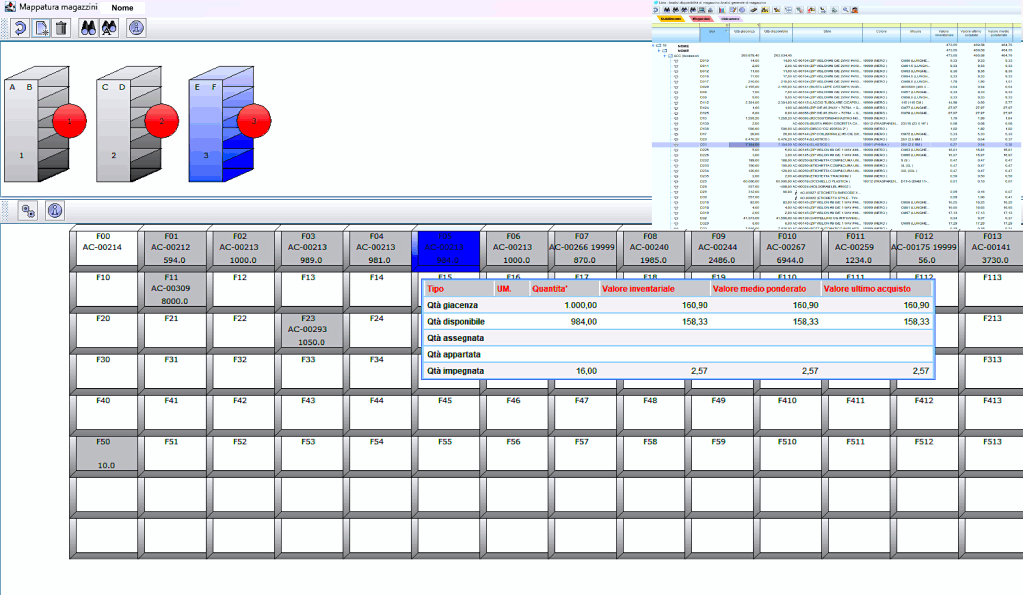Click the new document toolbar icon
Image resolution: width=1023 pixels, height=595 pixels.
pyautogui.click(x=41, y=28)
